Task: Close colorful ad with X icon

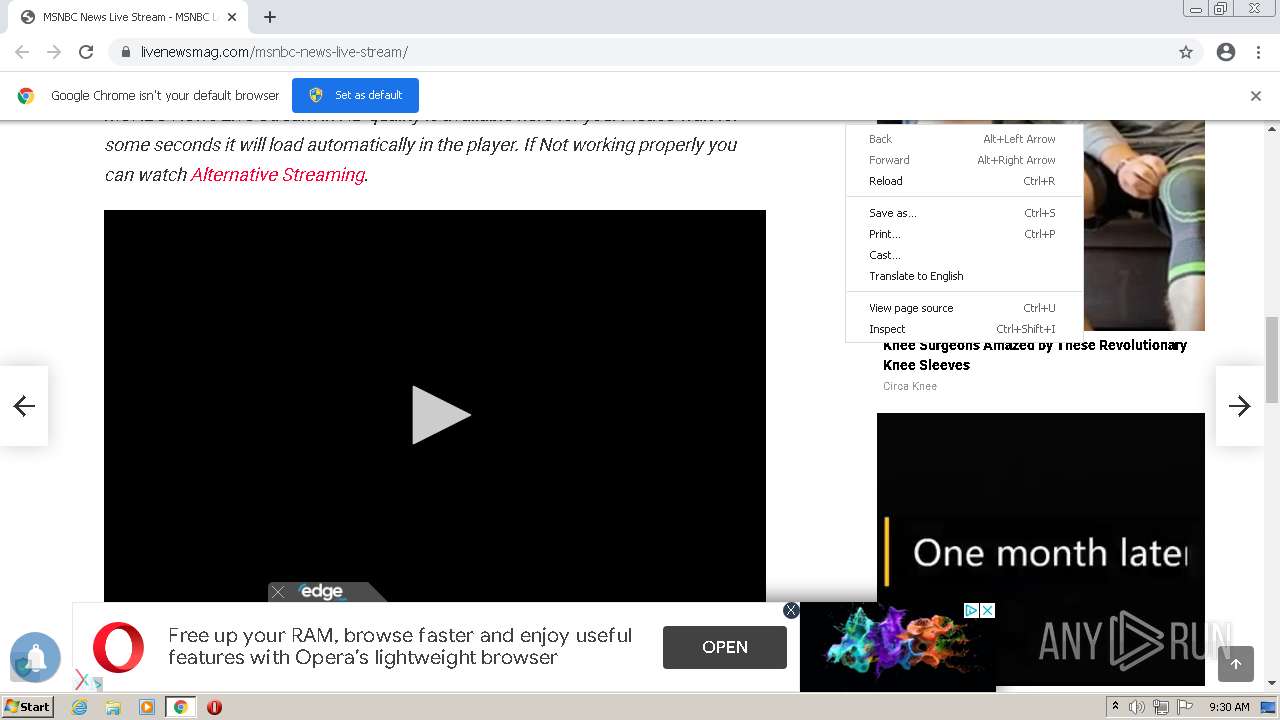Action: point(987,610)
